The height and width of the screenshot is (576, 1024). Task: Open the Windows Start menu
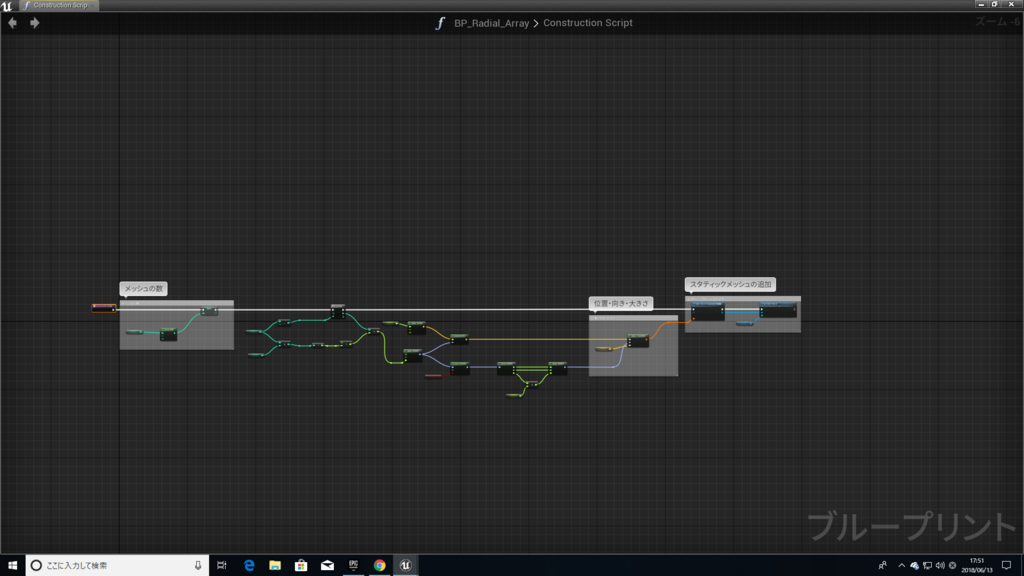[12, 565]
